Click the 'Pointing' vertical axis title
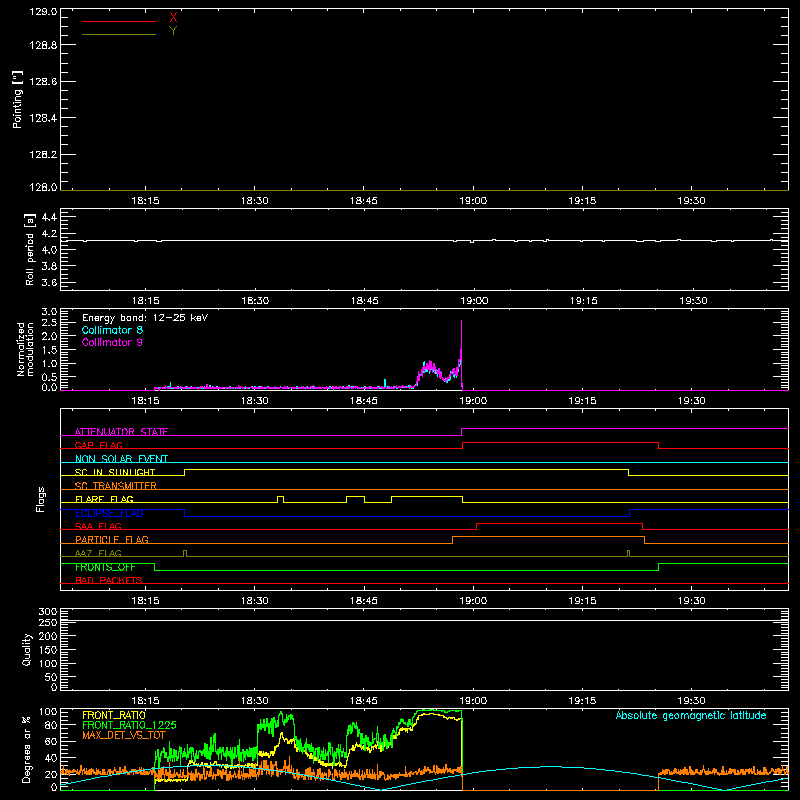The width and height of the screenshot is (800, 800). [17, 99]
